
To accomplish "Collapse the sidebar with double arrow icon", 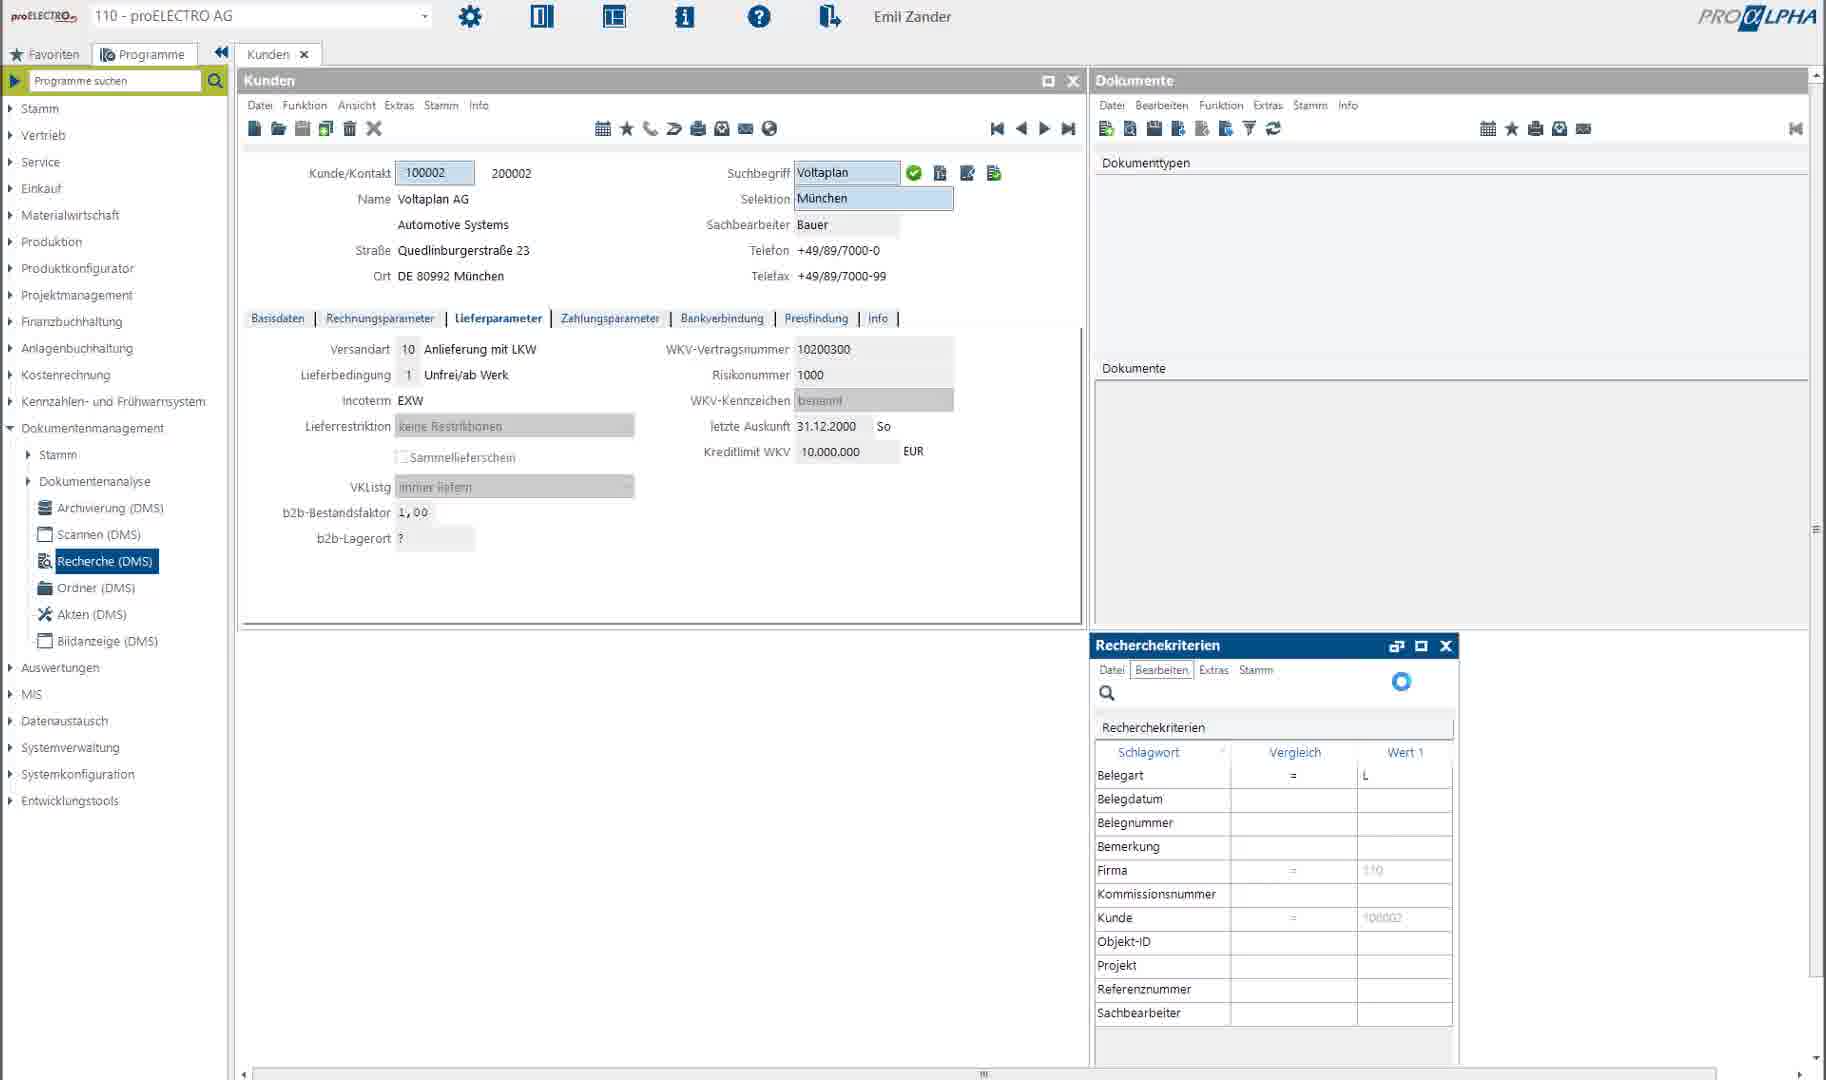I will 221,53.
